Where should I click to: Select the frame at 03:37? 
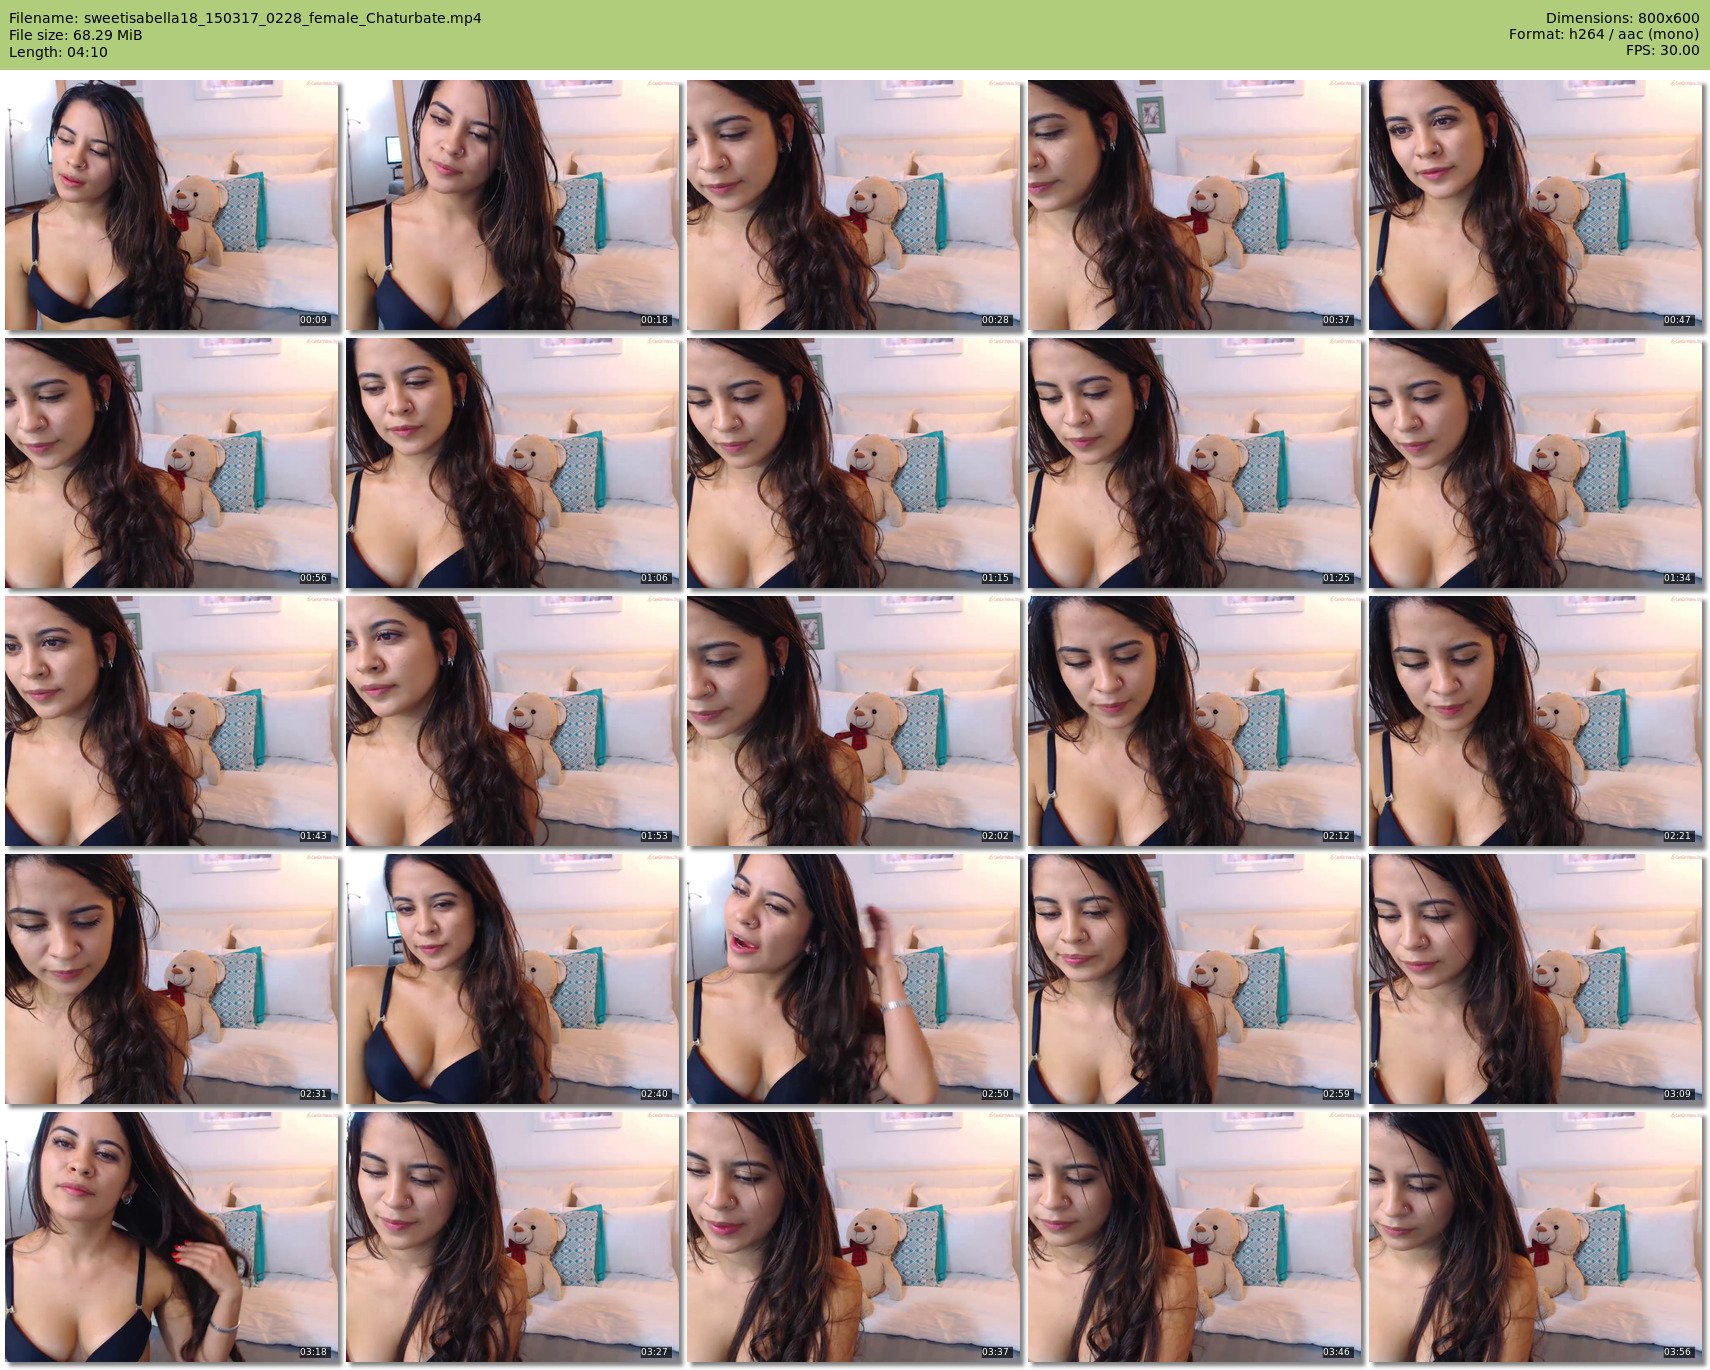[x=854, y=1237]
